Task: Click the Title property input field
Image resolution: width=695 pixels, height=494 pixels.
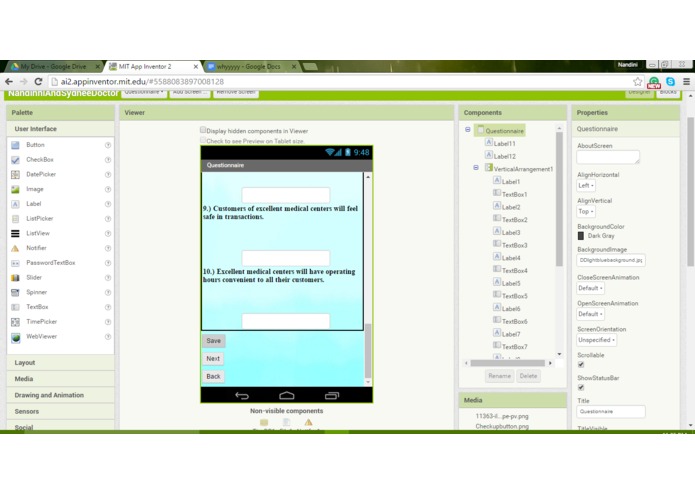Action: point(611,412)
